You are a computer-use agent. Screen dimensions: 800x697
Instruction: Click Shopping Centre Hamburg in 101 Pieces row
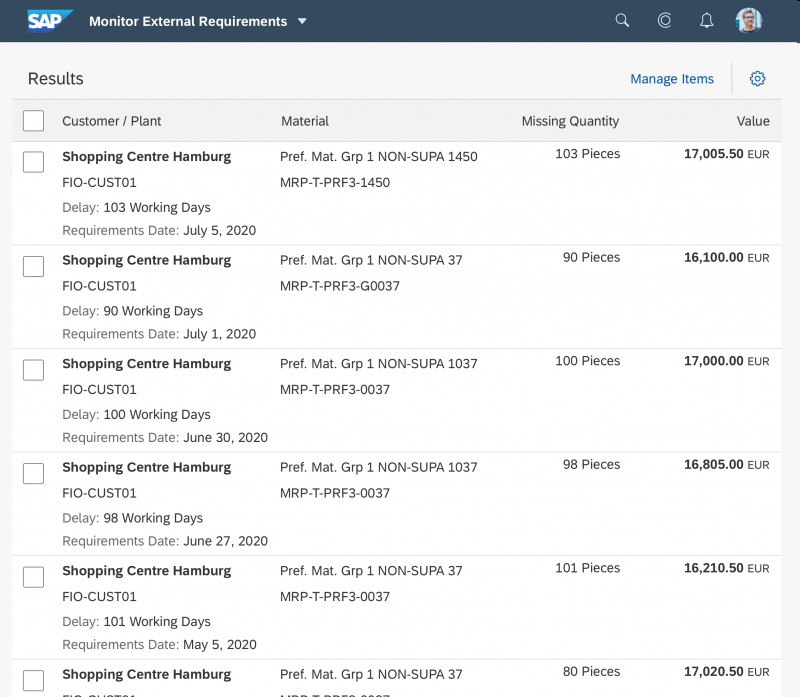146,571
